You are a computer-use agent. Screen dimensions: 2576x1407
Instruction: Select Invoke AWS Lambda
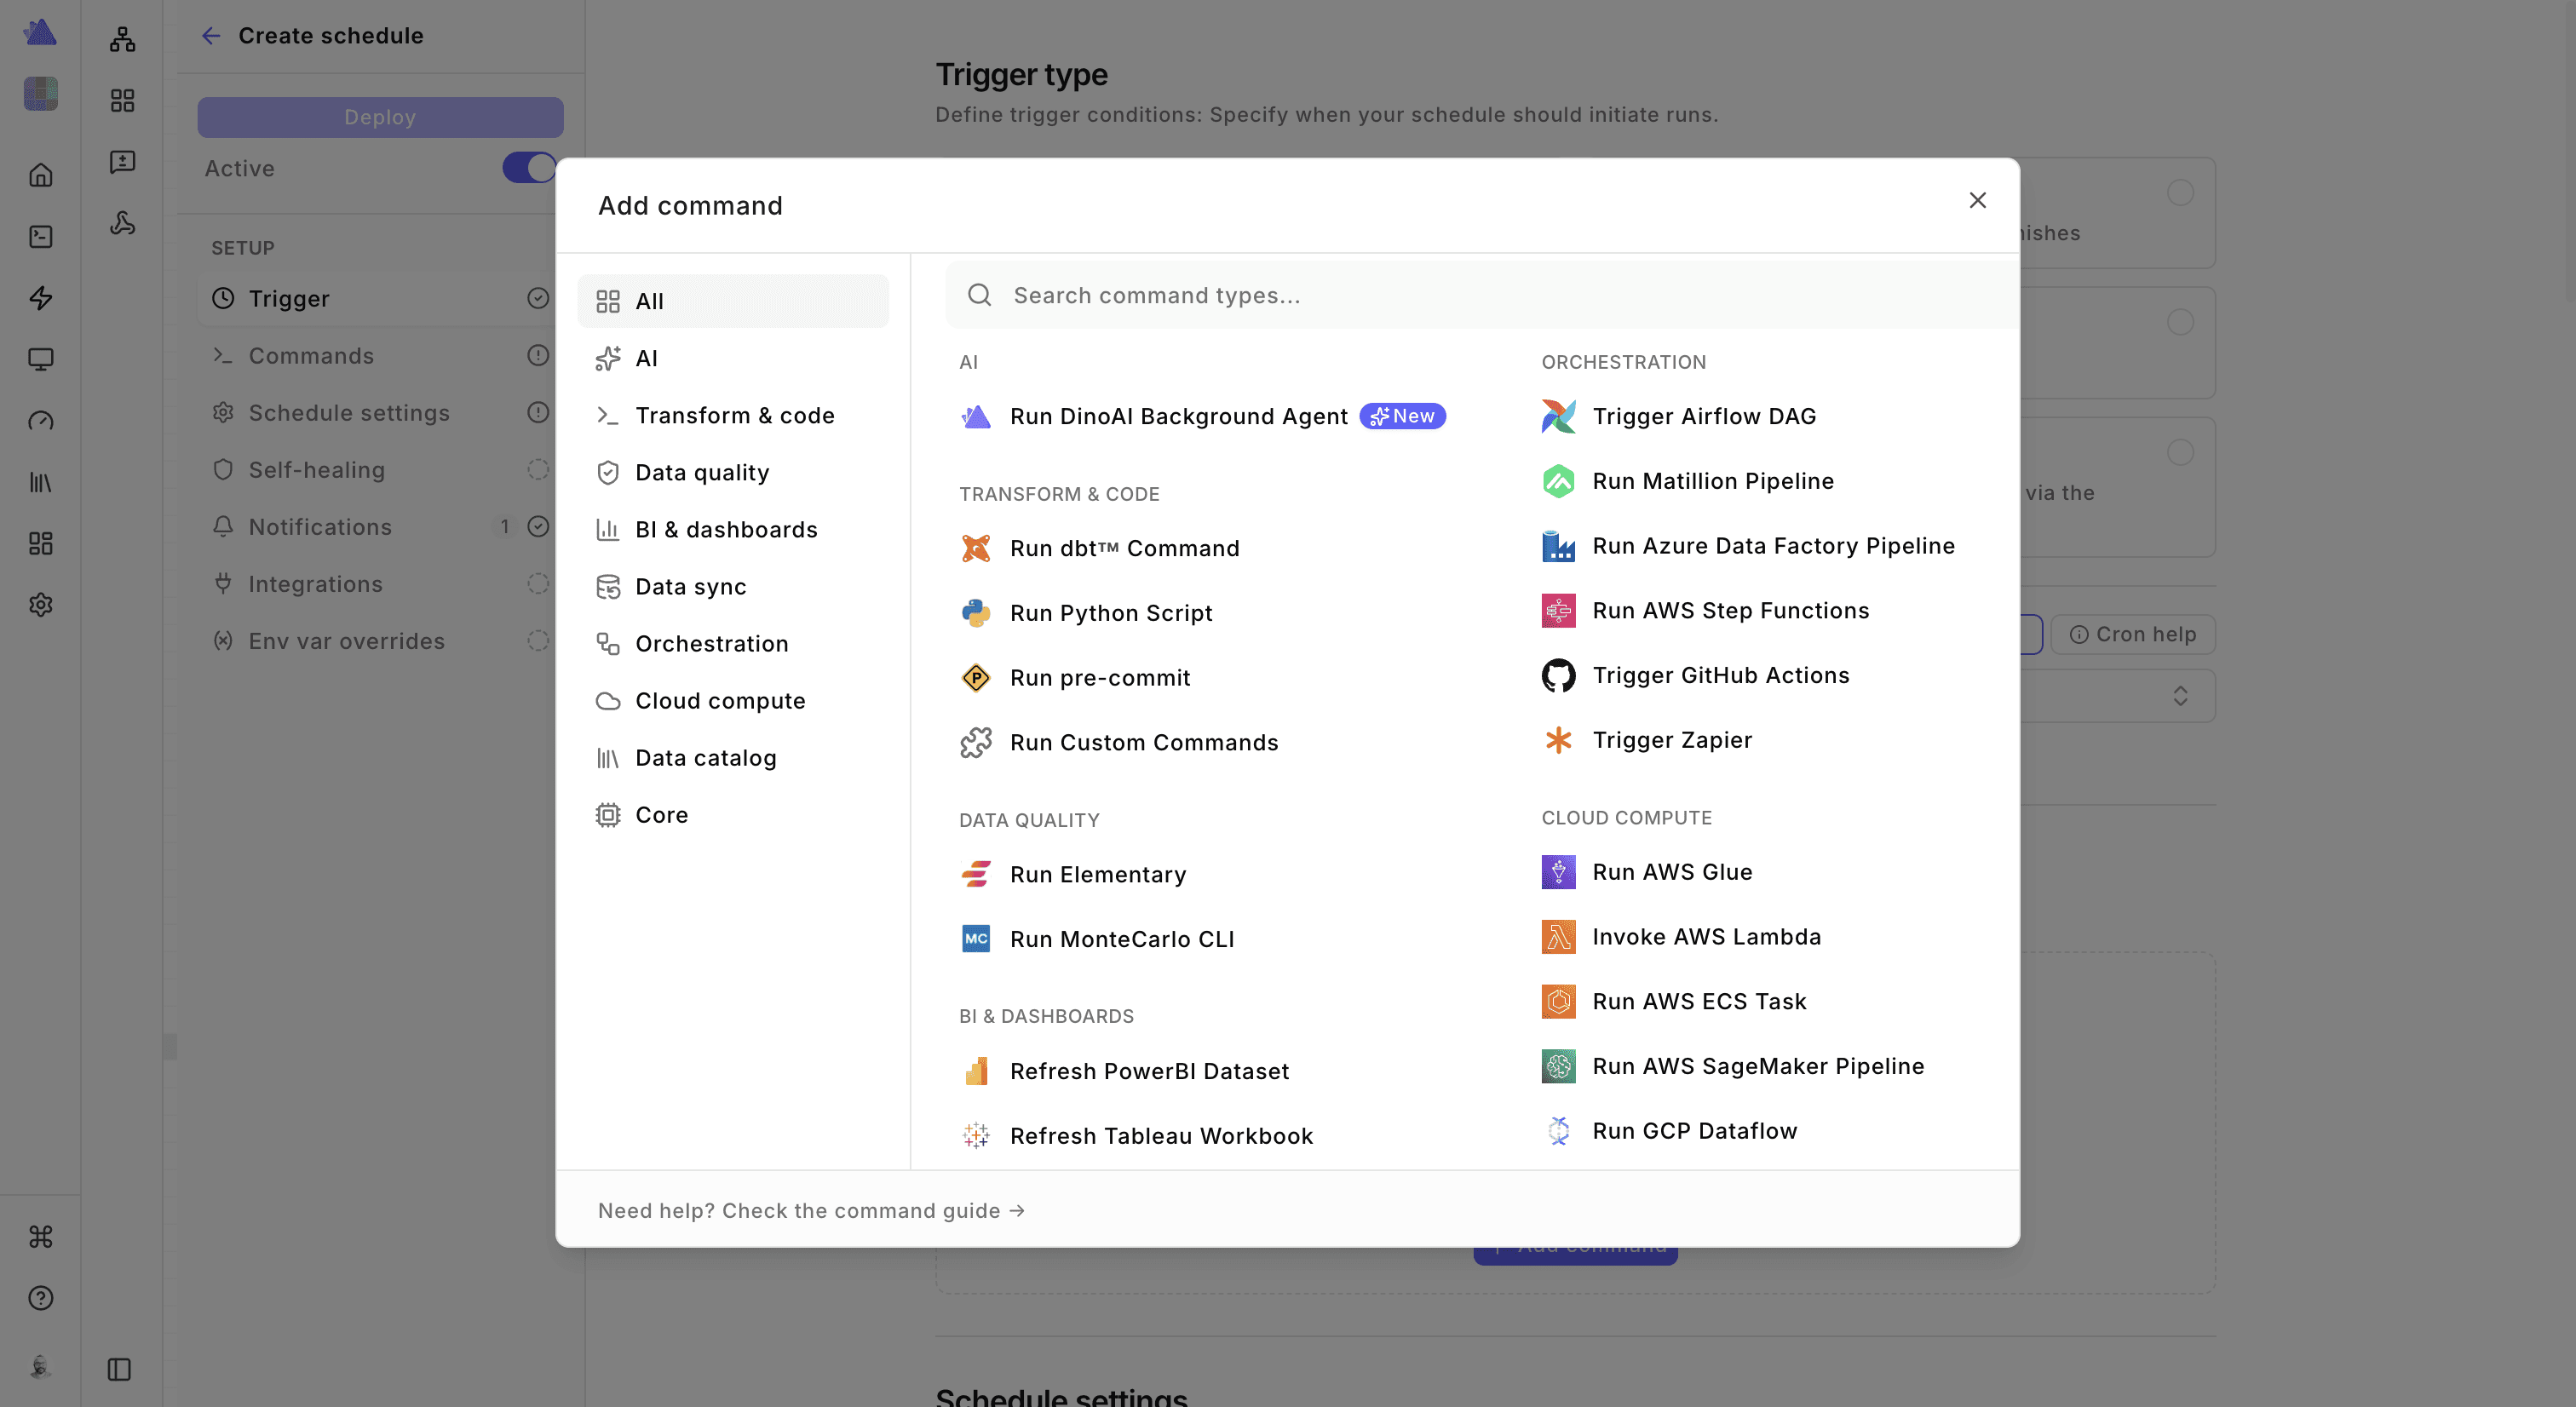[1681, 938]
